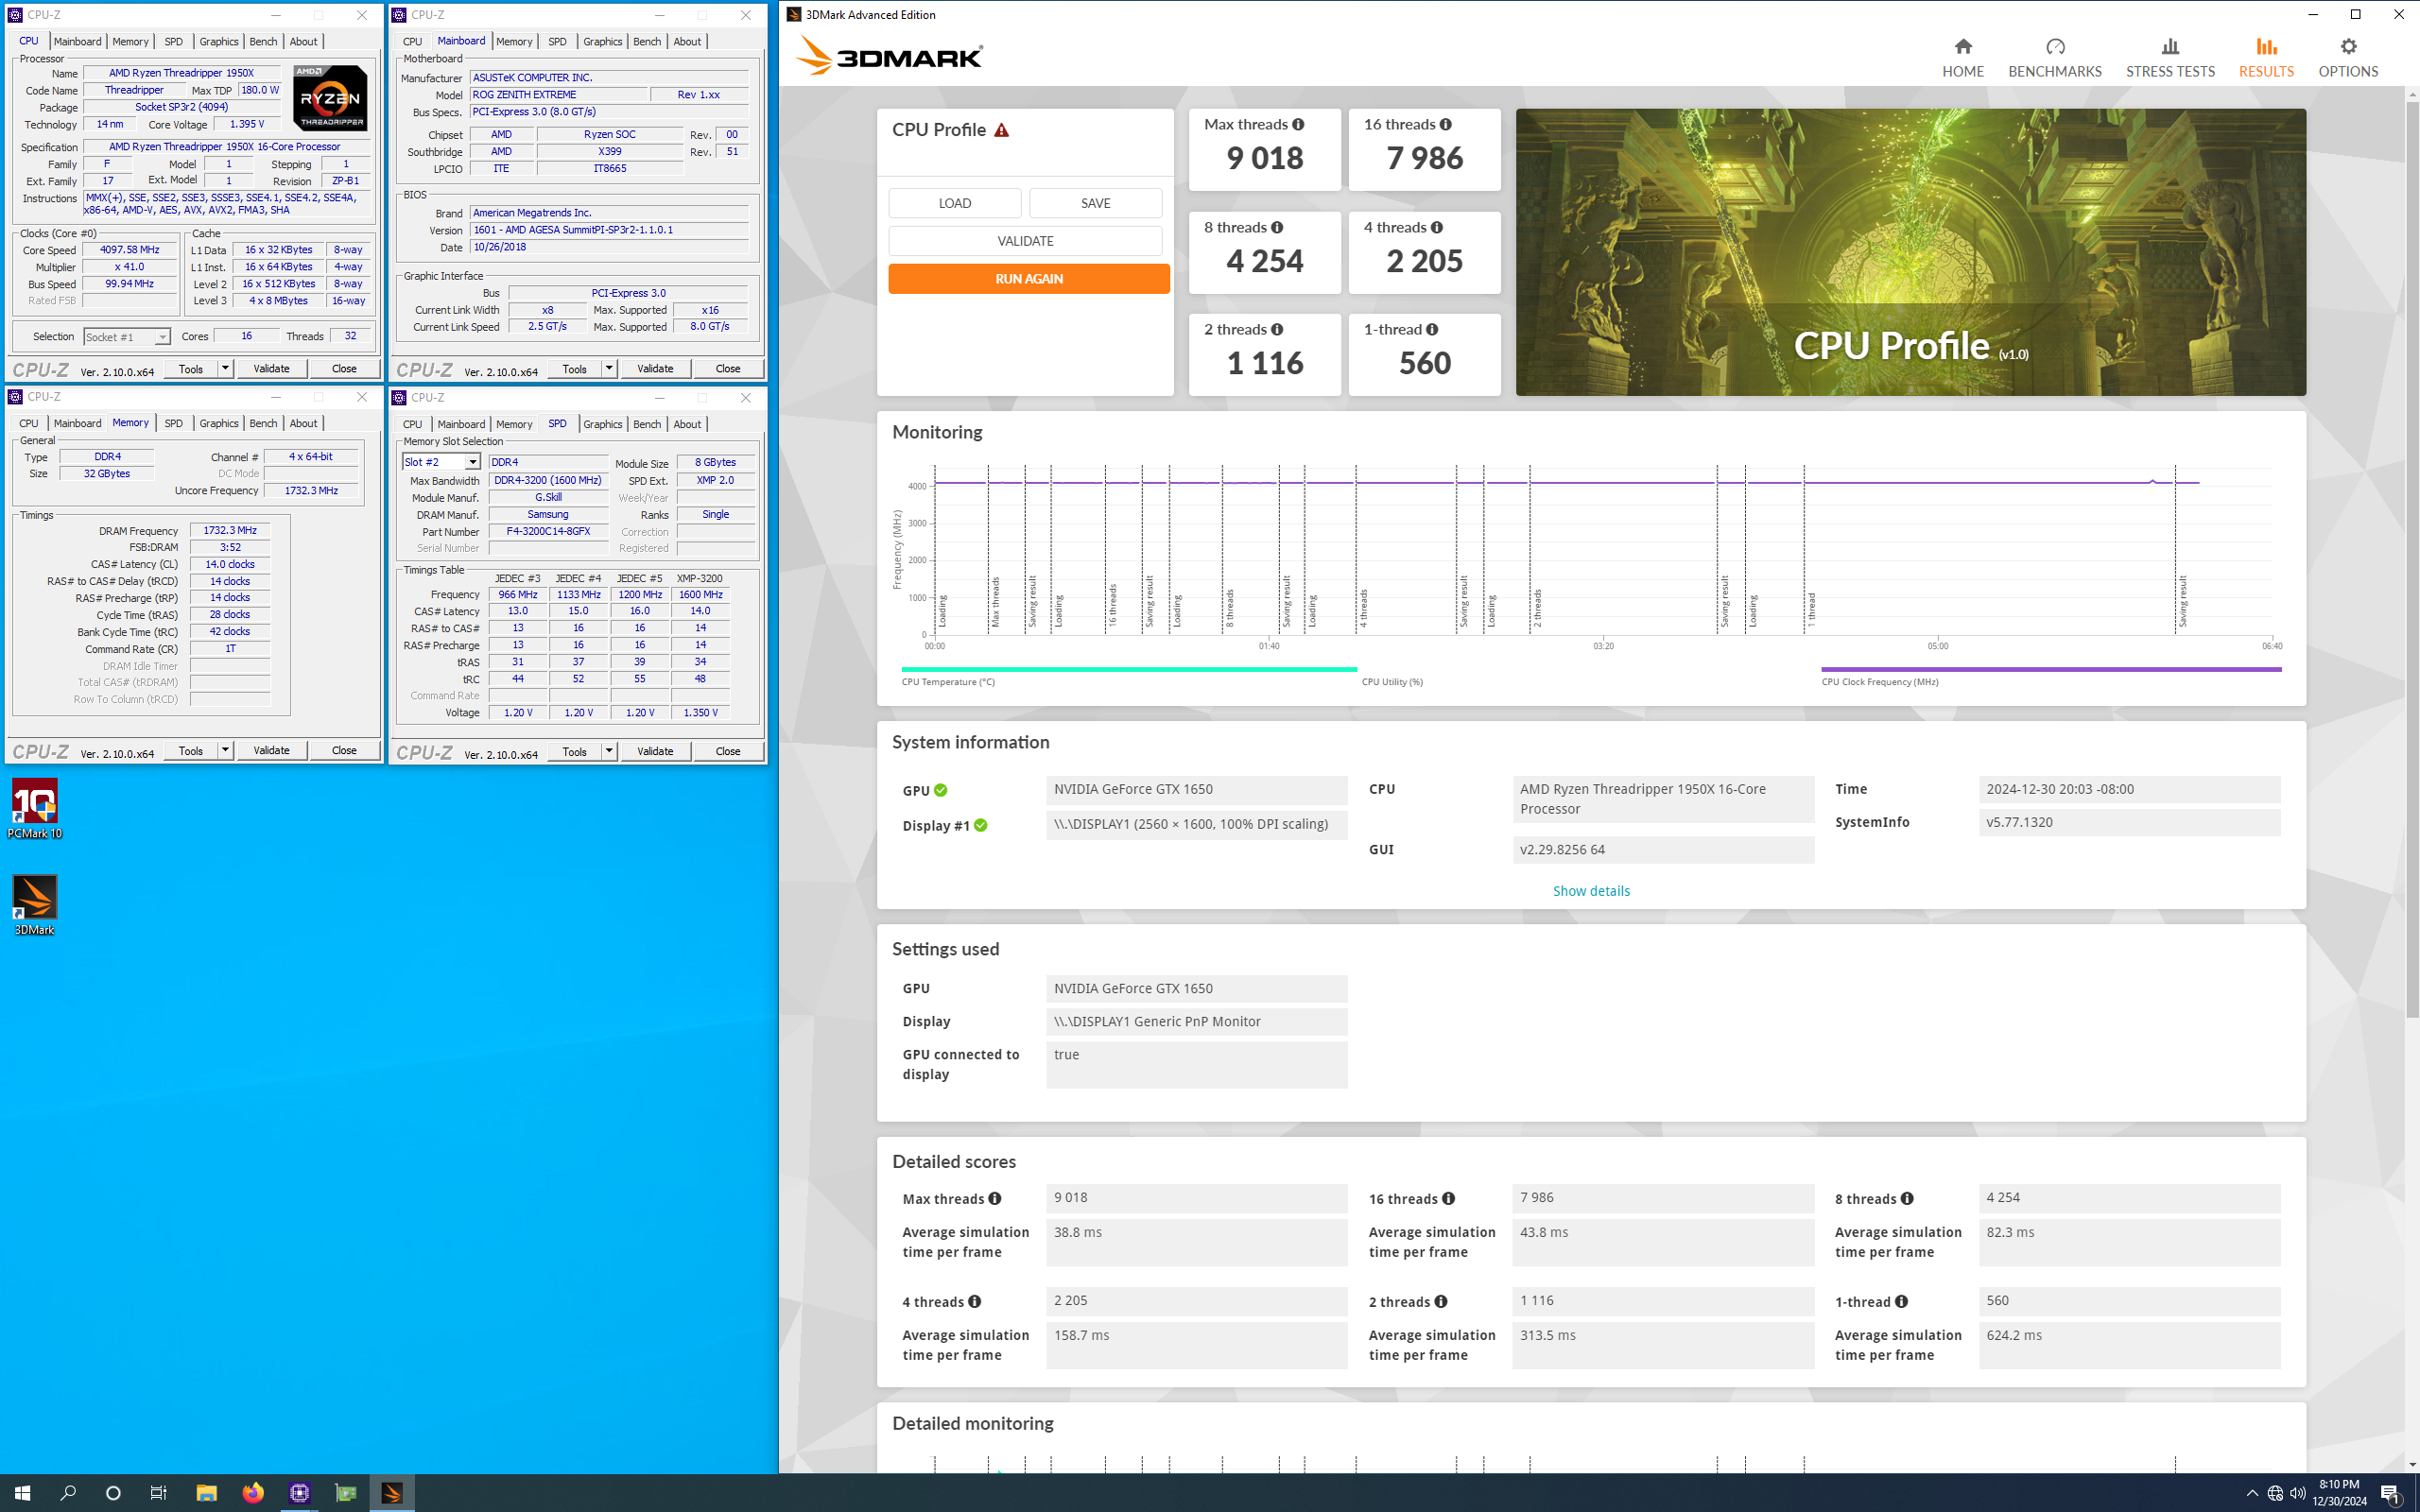Click the info icon beside 1-thread score card
The height and width of the screenshot is (1512, 2420).
(x=1432, y=329)
